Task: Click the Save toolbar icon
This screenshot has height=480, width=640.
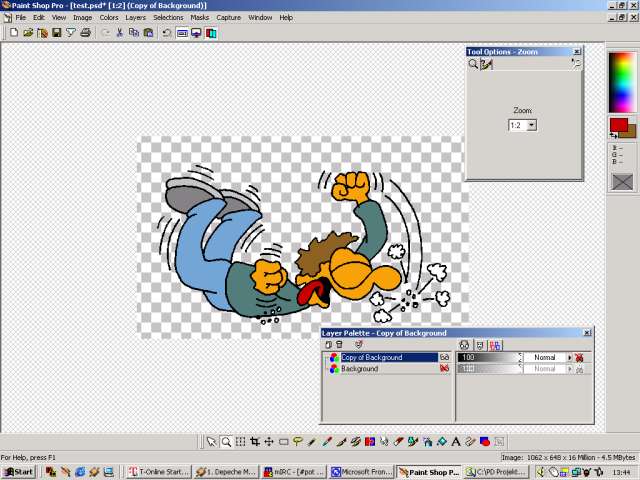Action: [56, 33]
